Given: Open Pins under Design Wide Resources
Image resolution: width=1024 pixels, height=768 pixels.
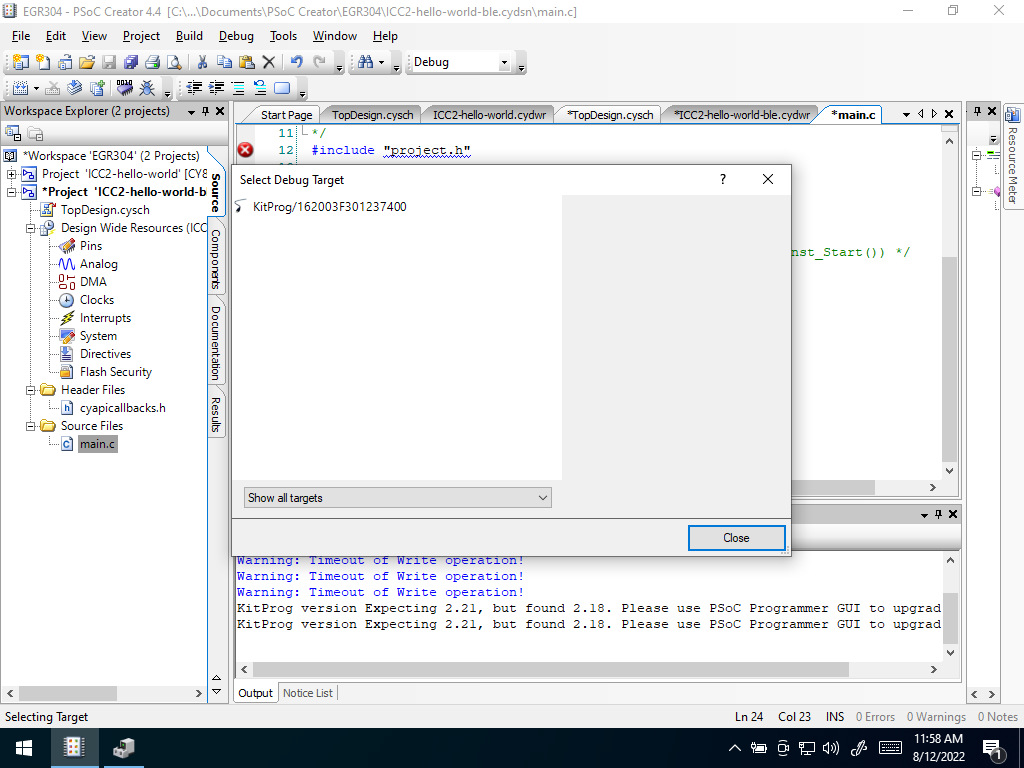Looking at the screenshot, I should point(91,246).
